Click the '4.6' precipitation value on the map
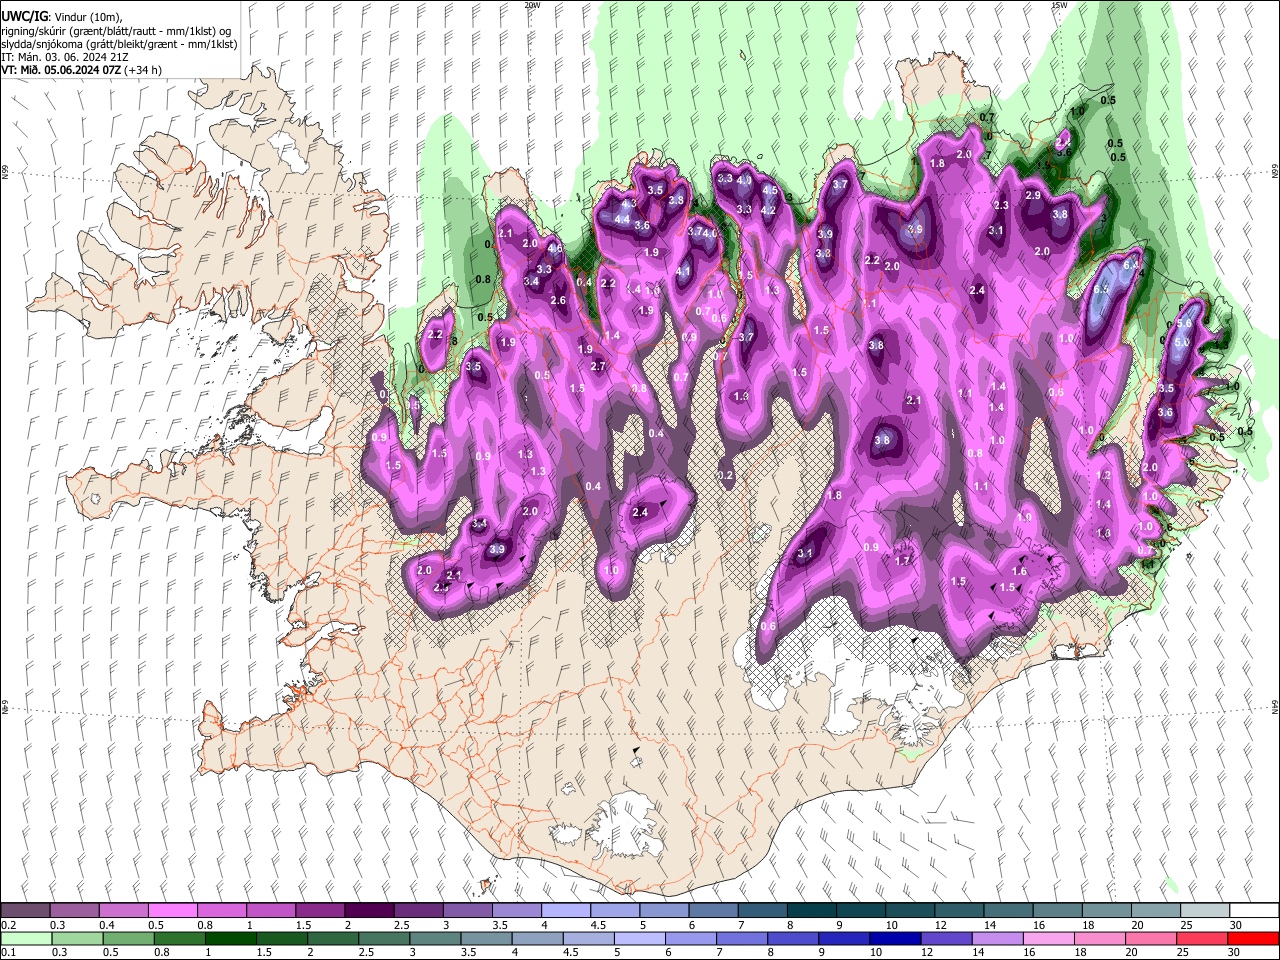Image resolution: width=1280 pixels, height=960 pixels. click(x=555, y=249)
